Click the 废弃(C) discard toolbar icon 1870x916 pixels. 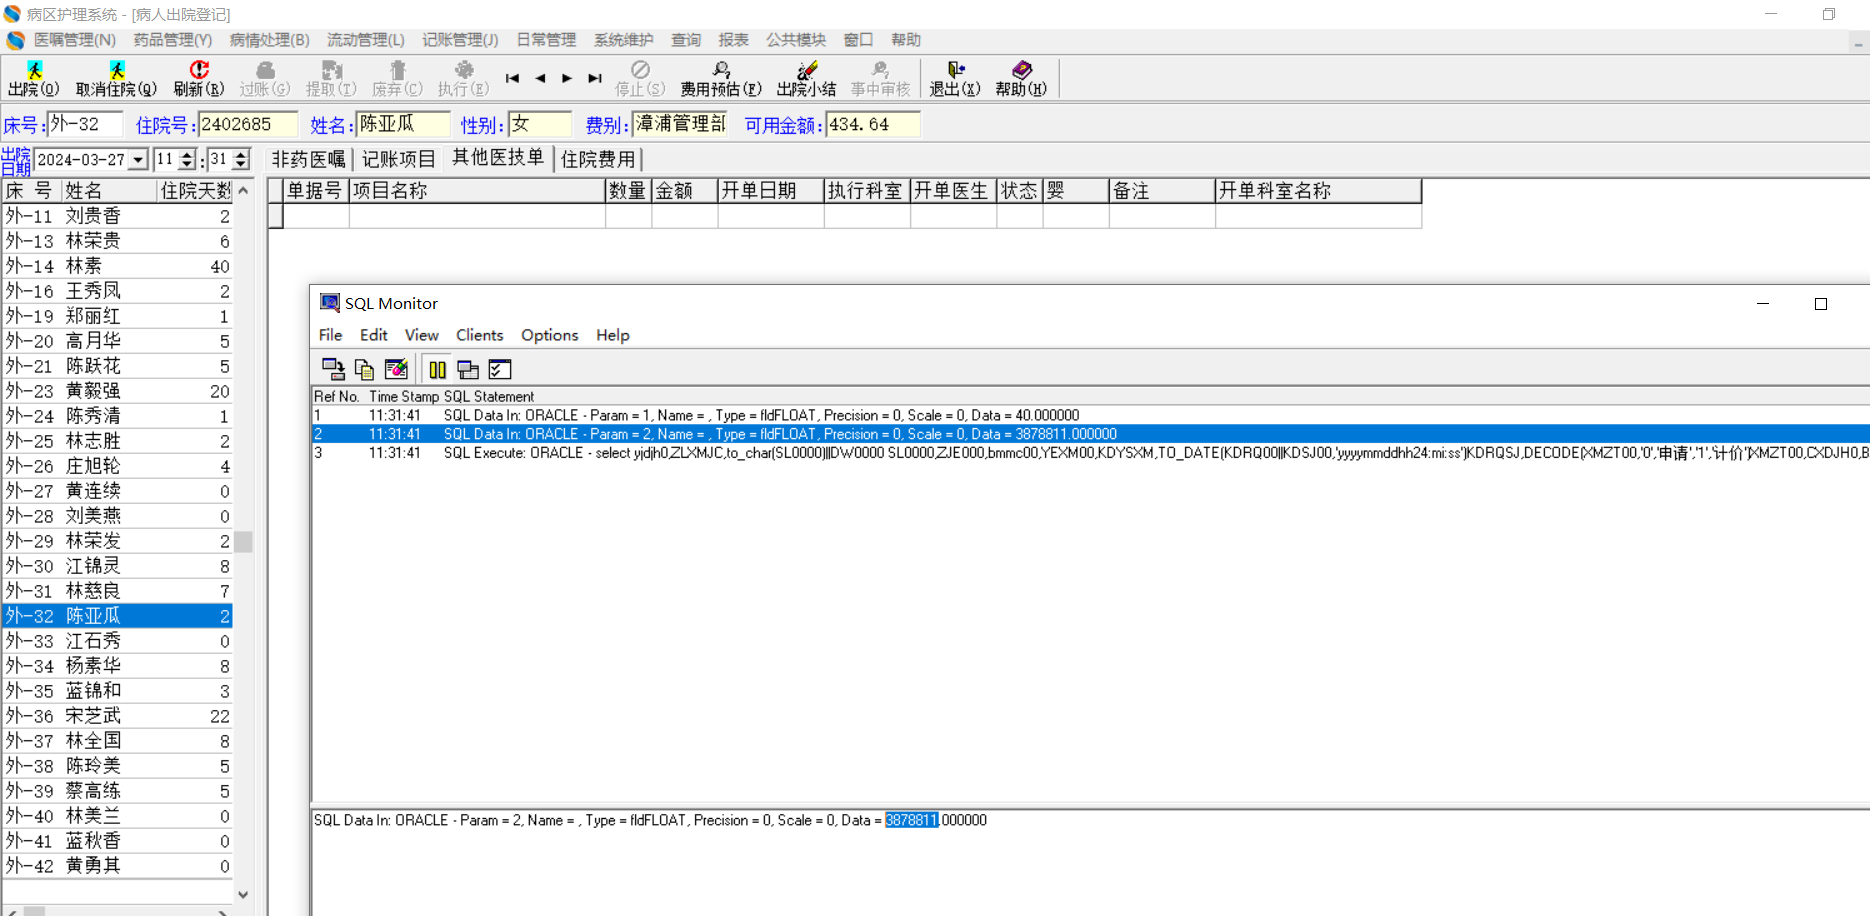(x=397, y=78)
